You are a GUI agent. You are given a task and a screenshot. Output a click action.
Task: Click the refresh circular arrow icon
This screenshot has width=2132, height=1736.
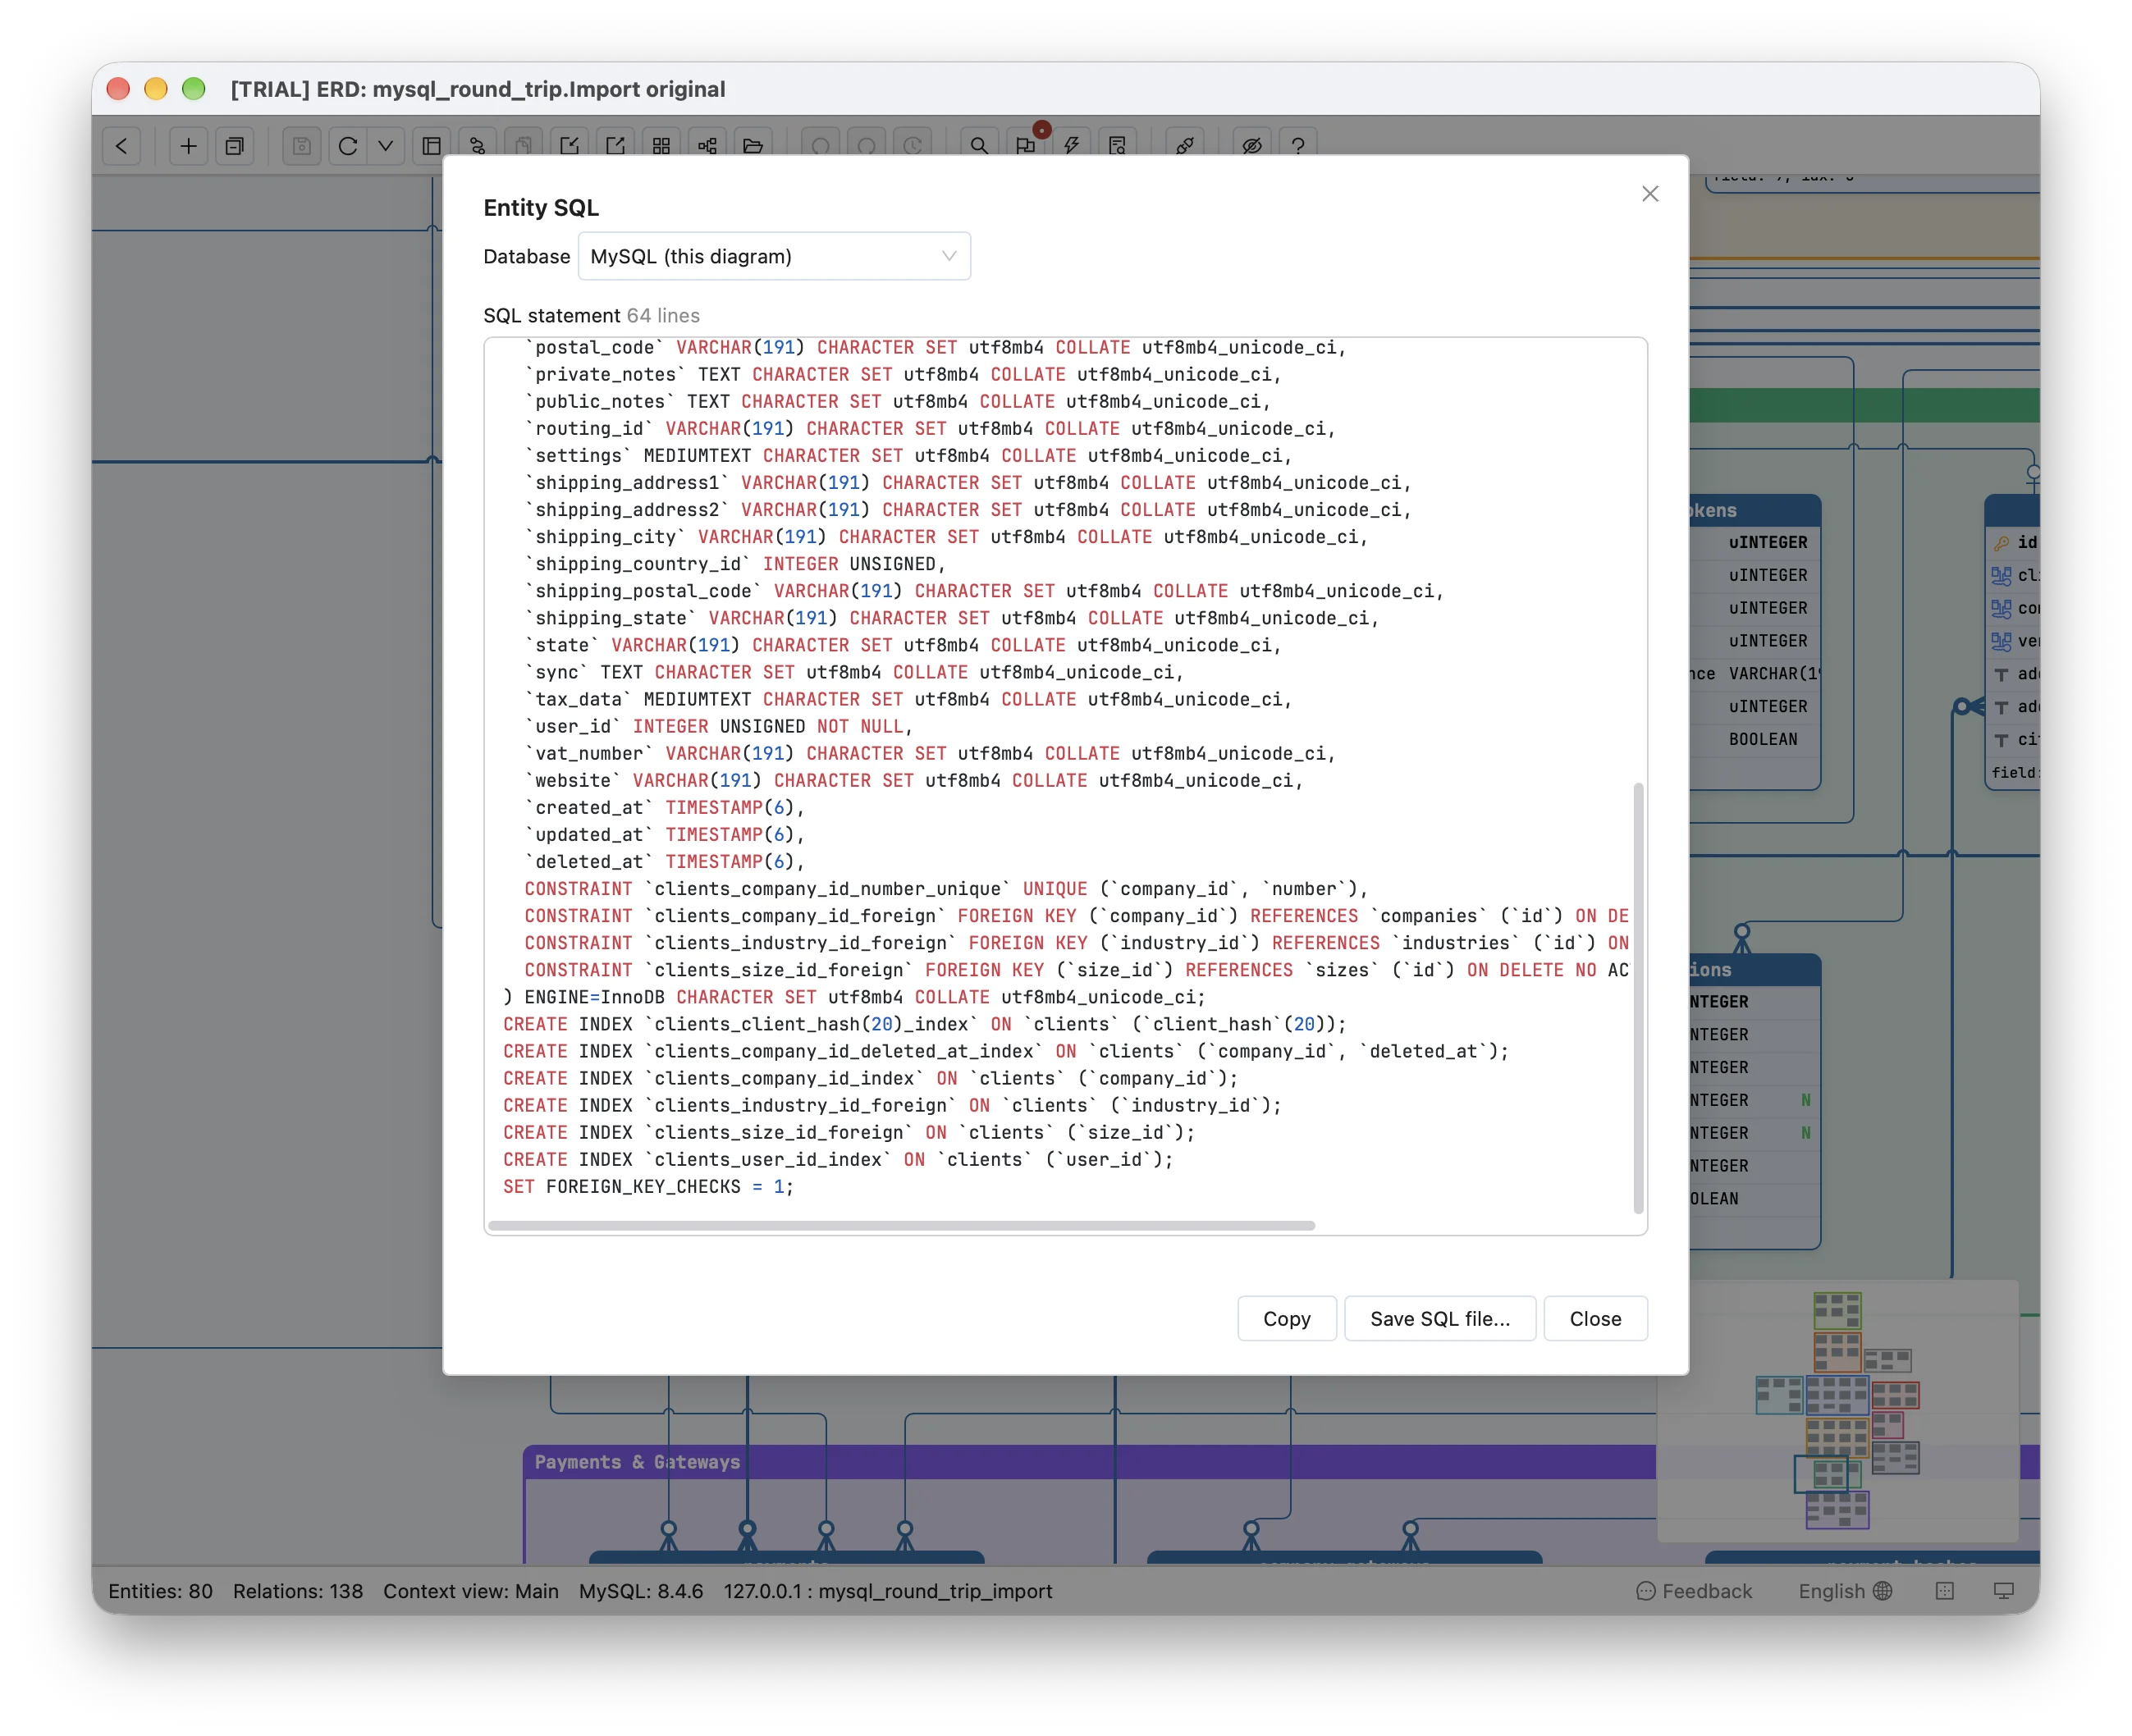[348, 146]
